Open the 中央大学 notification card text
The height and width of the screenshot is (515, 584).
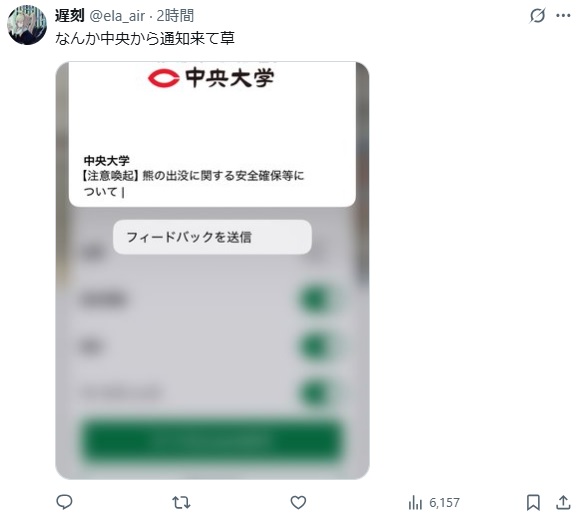click(194, 176)
